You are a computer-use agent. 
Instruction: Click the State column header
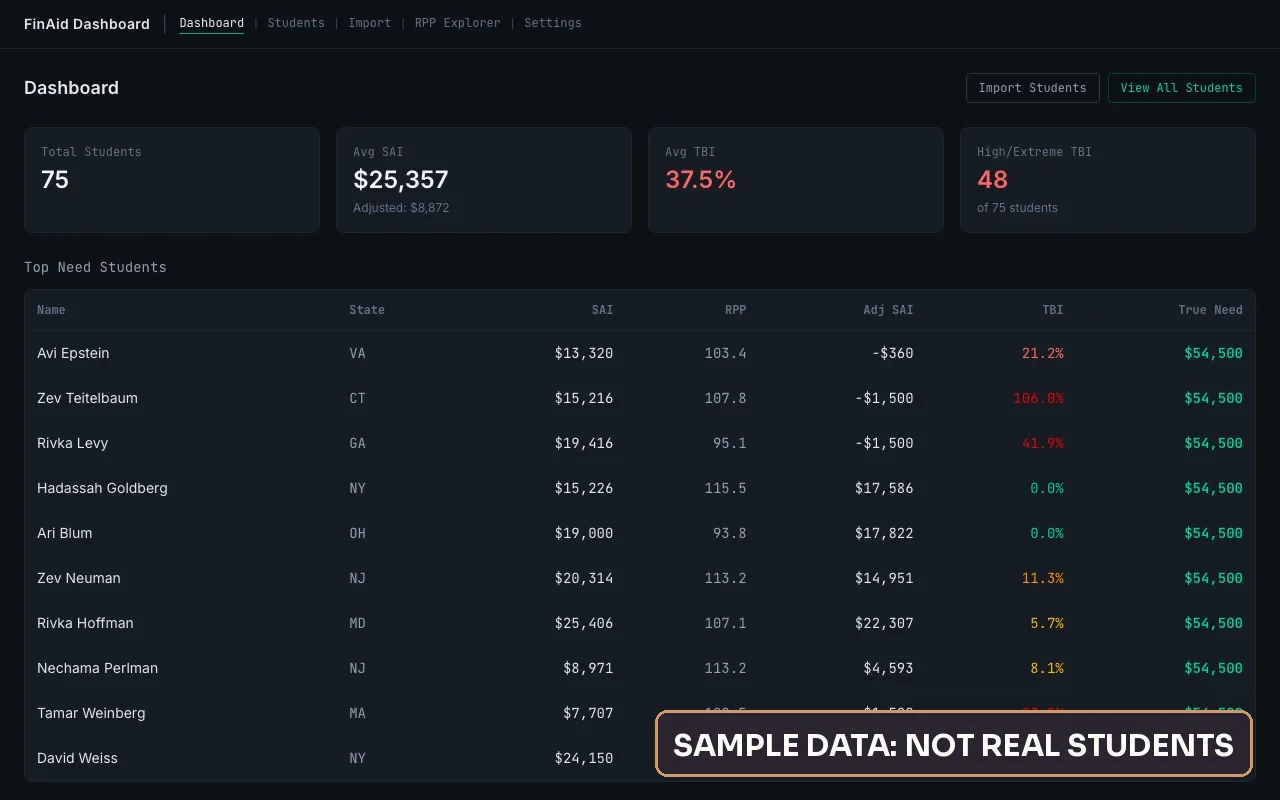[x=367, y=310]
